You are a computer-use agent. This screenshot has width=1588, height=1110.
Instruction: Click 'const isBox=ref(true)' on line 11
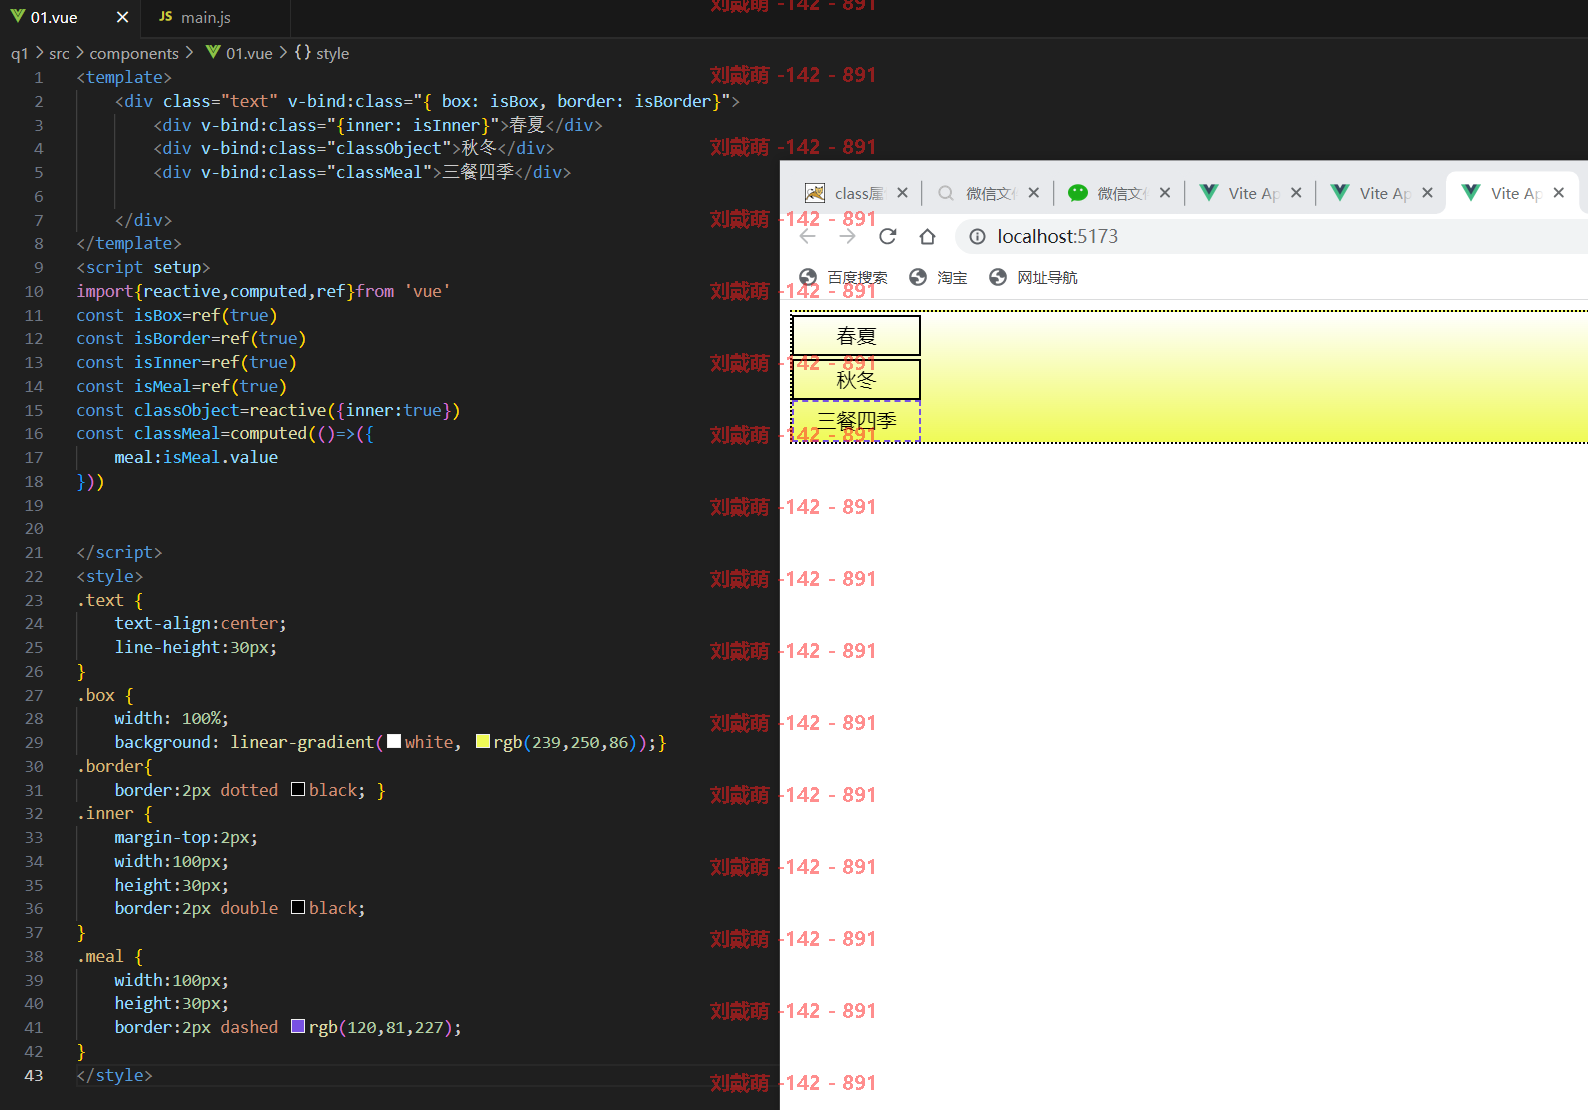click(177, 315)
